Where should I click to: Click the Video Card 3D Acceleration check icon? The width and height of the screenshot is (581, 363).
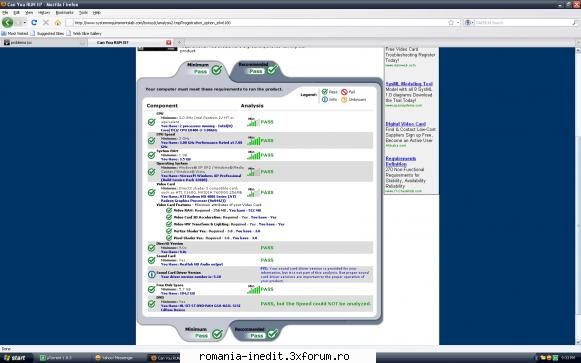click(x=169, y=217)
